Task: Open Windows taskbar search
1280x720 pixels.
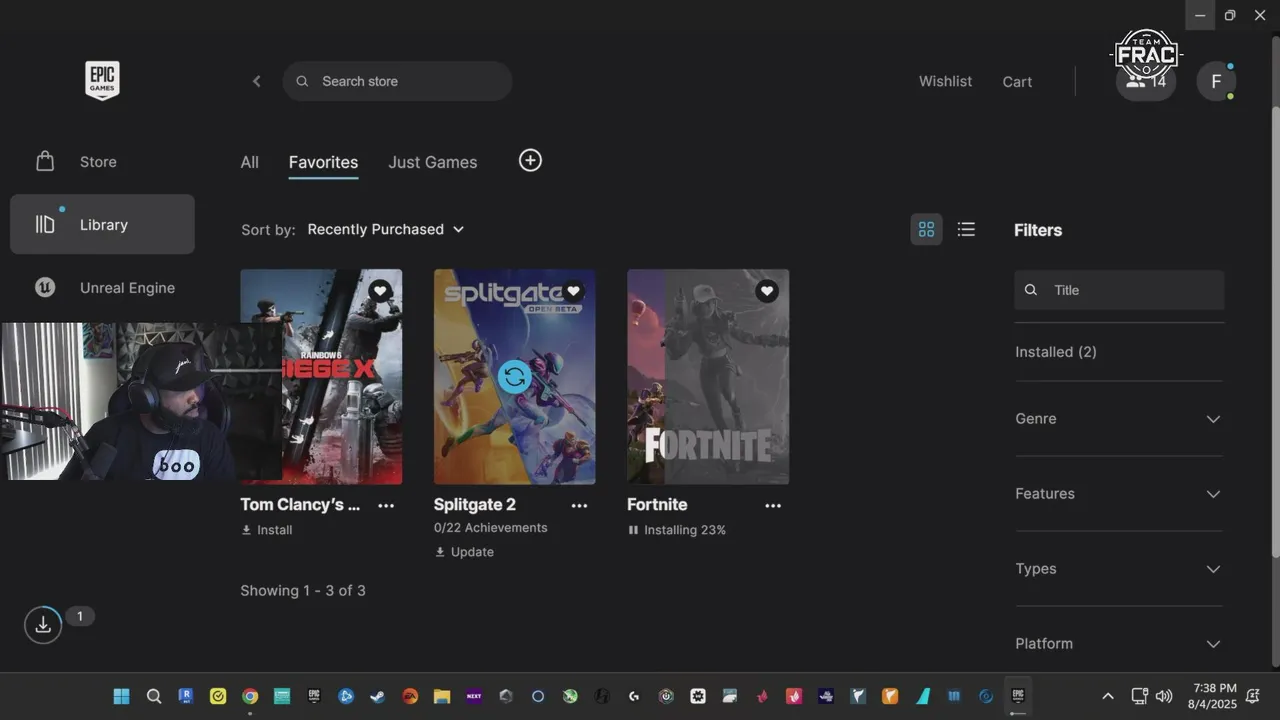Action: click(154, 696)
